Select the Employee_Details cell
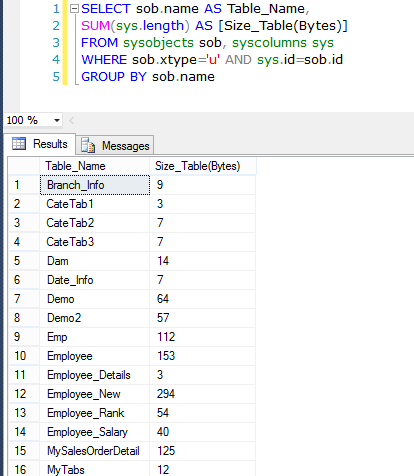The image size is (414, 476). pyautogui.click(x=95, y=375)
